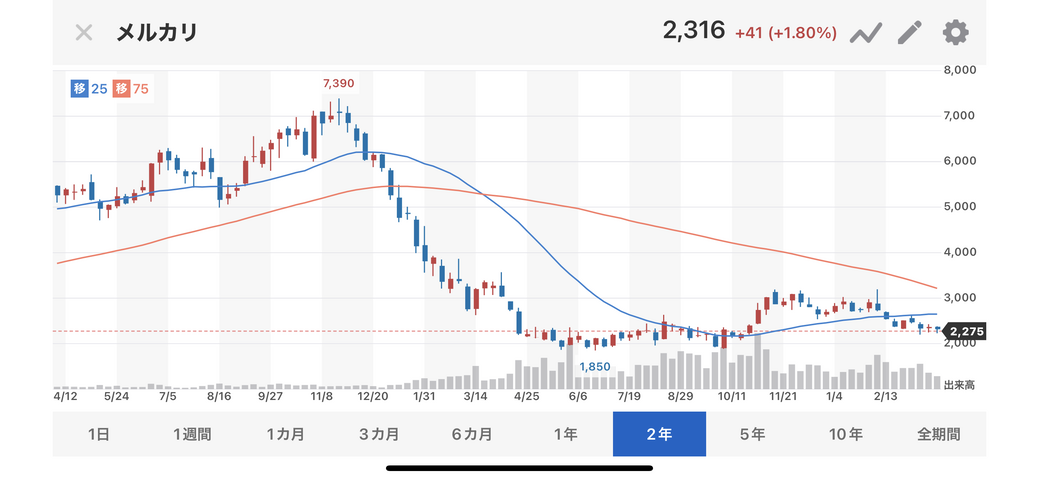Show the 全期間 full-period chart
The width and height of the screenshot is (1039, 480).
point(939,434)
